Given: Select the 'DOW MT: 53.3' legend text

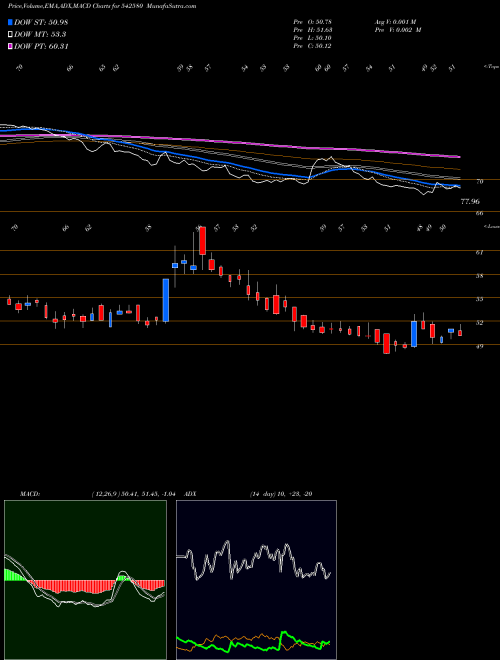Looking at the screenshot, I should point(40,35).
